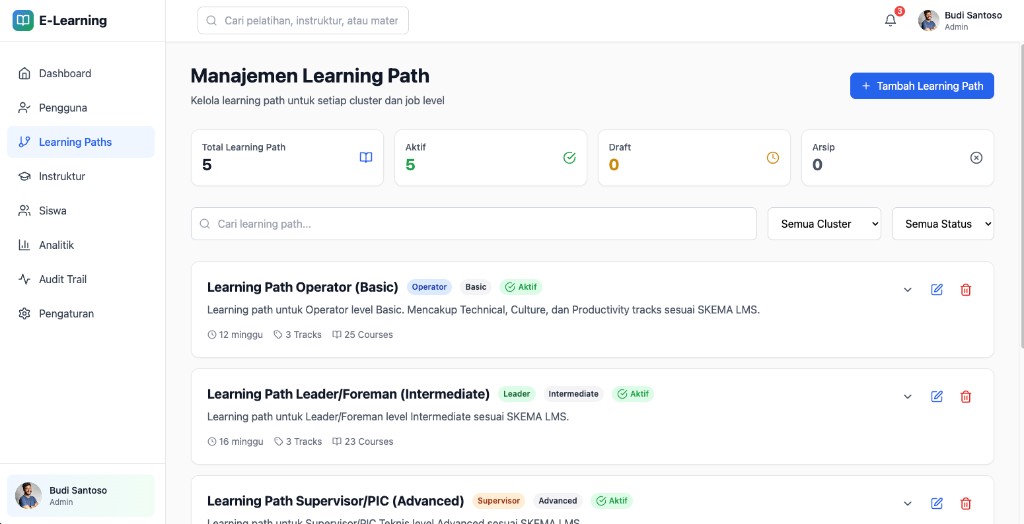Click the Tambah Learning Path button
The image size is (1024, 524).
tap(921, 86)
